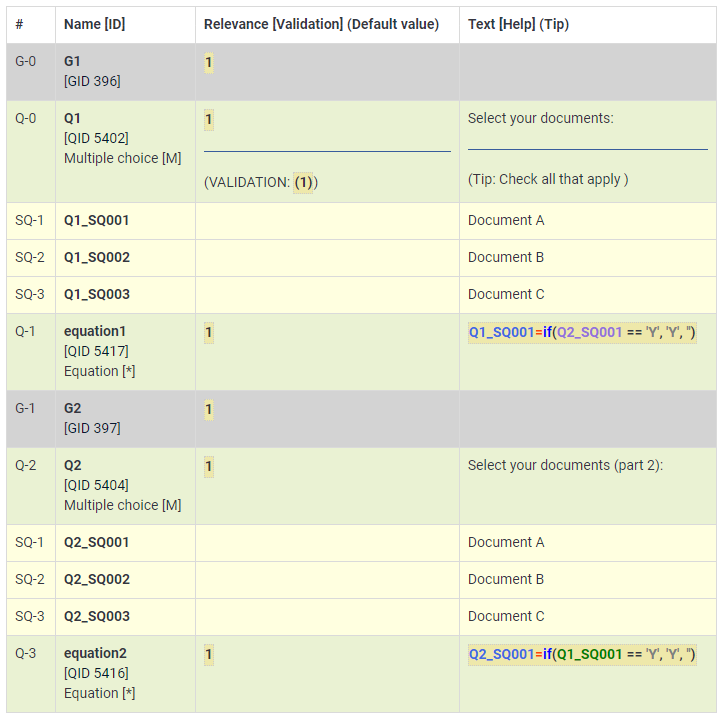
Task: Click the purple Q2_SQ001 variable in equation1 expression
Action: [x=590, y=332]
